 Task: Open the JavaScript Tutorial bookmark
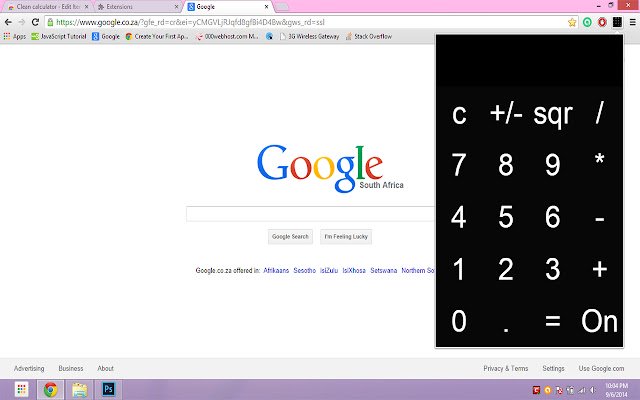pyautogui.click(x=59, y=36)
